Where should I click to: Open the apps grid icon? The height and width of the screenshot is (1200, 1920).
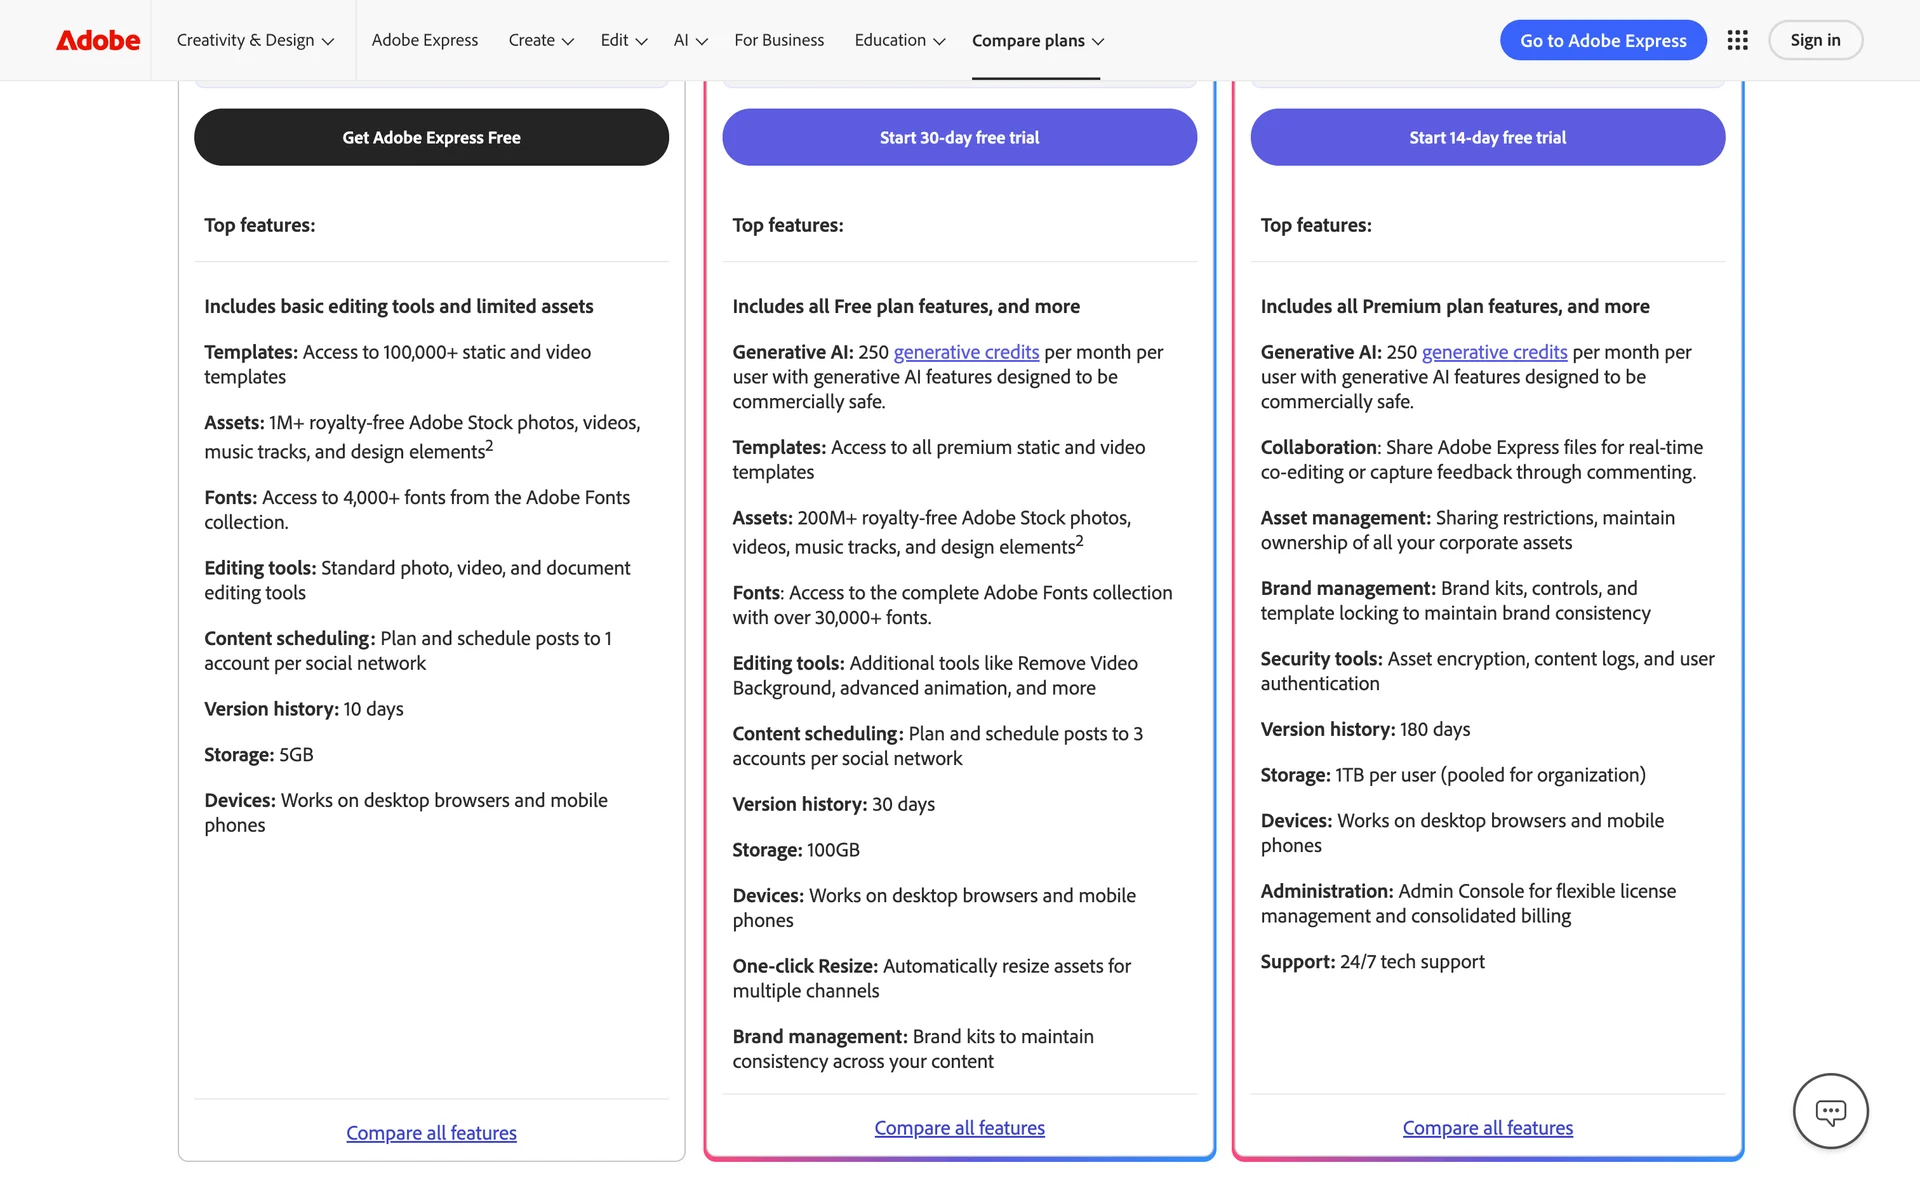pyautogui.click(x=1737, y=40)
